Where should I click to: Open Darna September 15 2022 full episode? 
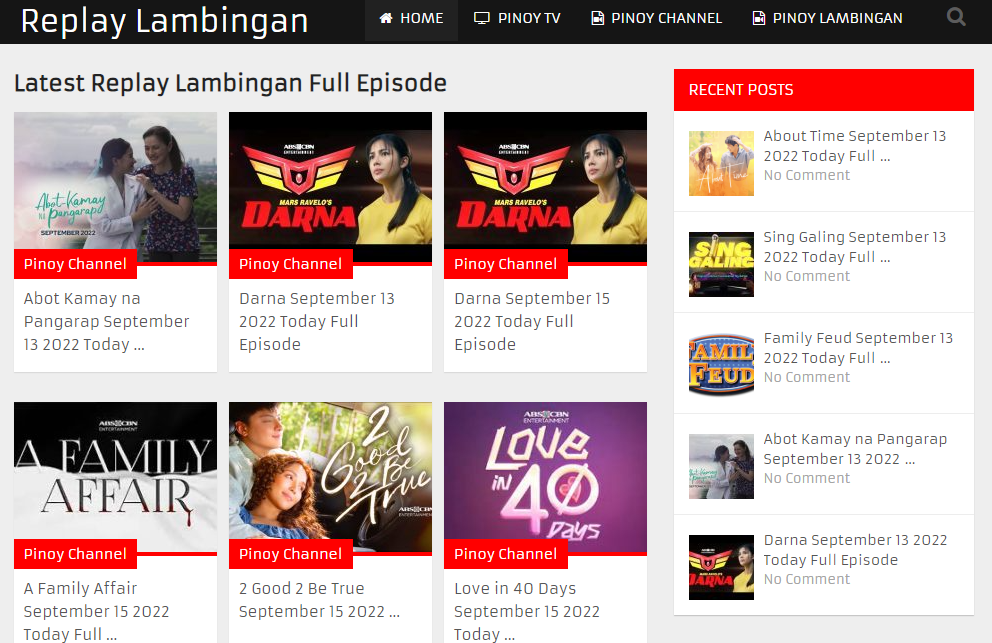532,321
